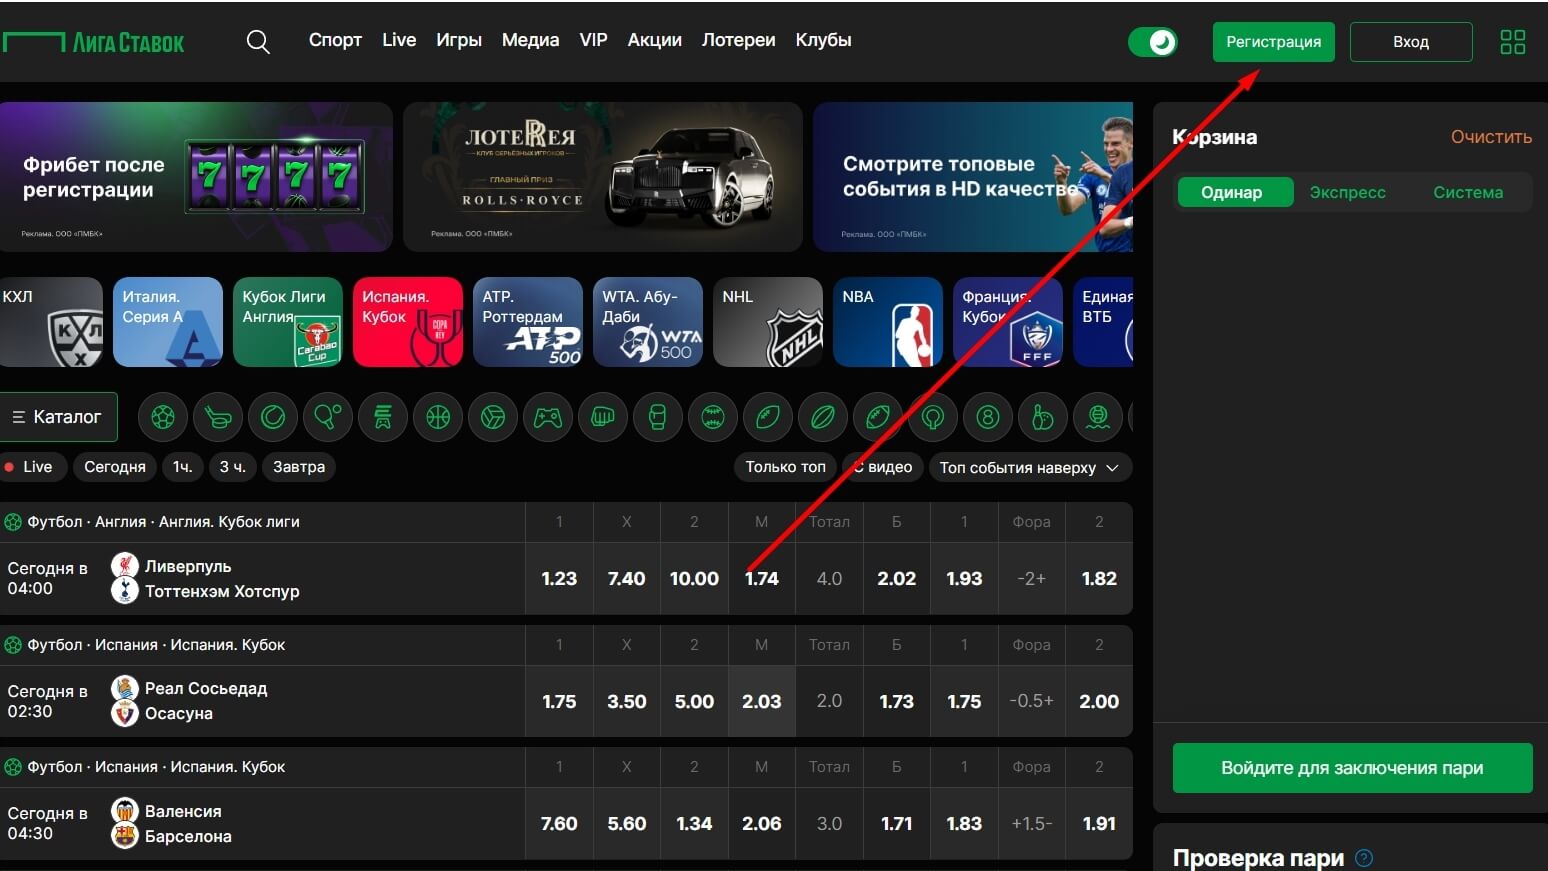Click the help icon next to Проверка пари
The width and height of the screenshot is (1548, 871).
pyautogui.click(x=1364, y=858)
